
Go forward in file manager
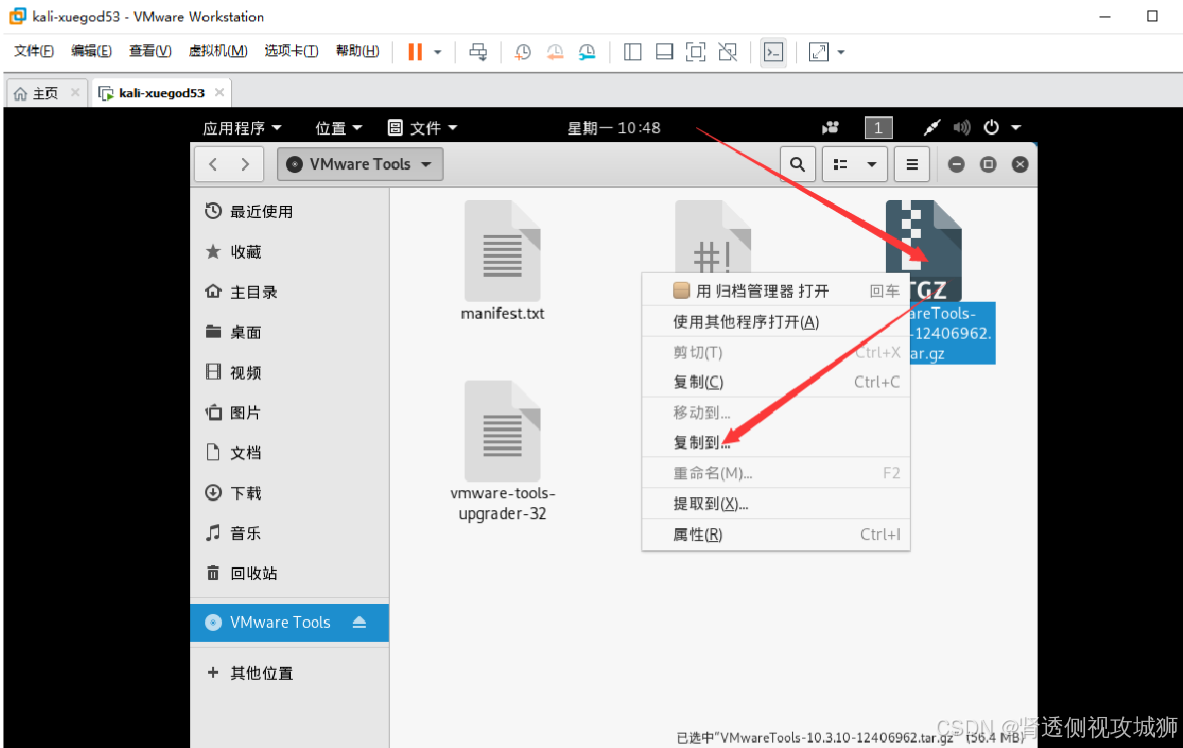tap(245, 165)
